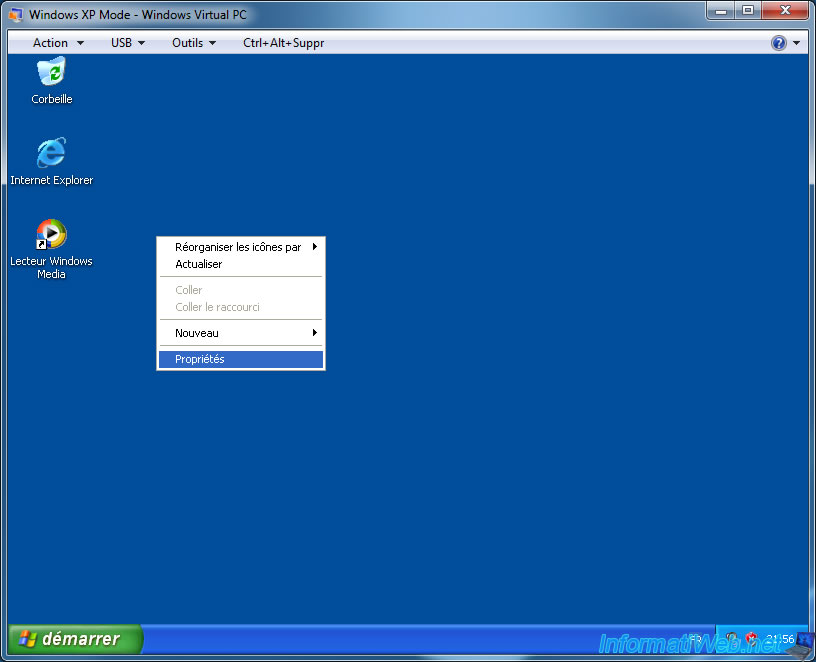The image size is (816, 662).
Task: Open the Corbeille recycle bin icon
Action: (51, 72)
